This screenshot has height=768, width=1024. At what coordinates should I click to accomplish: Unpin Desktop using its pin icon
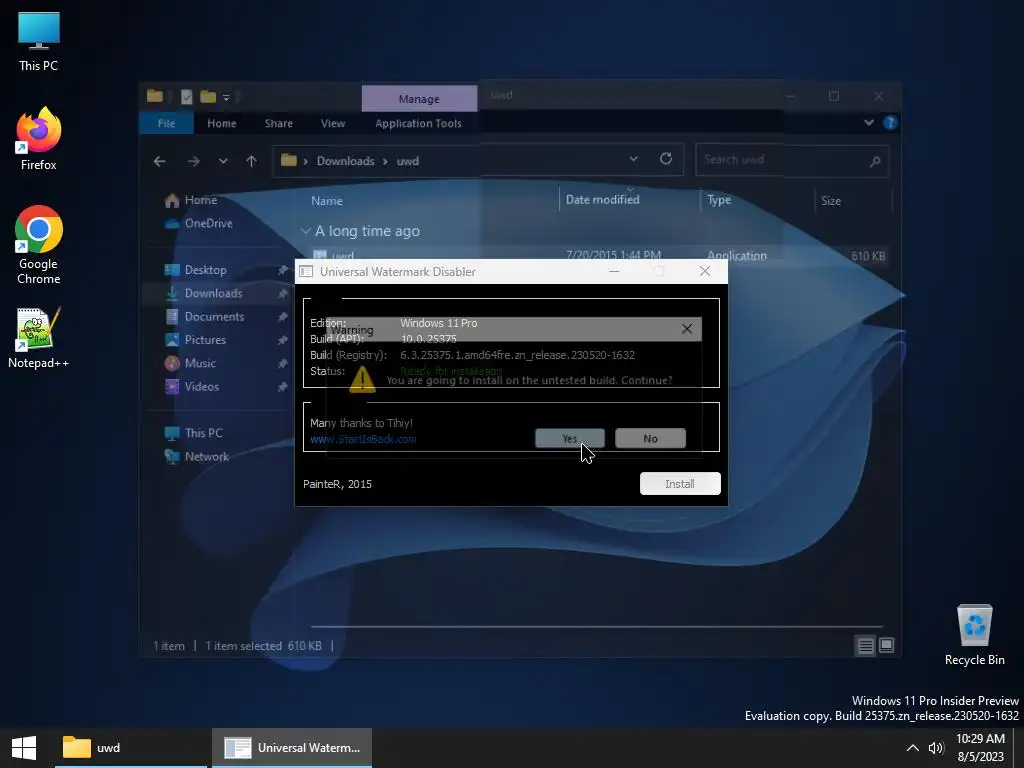[x=282, y=270]
